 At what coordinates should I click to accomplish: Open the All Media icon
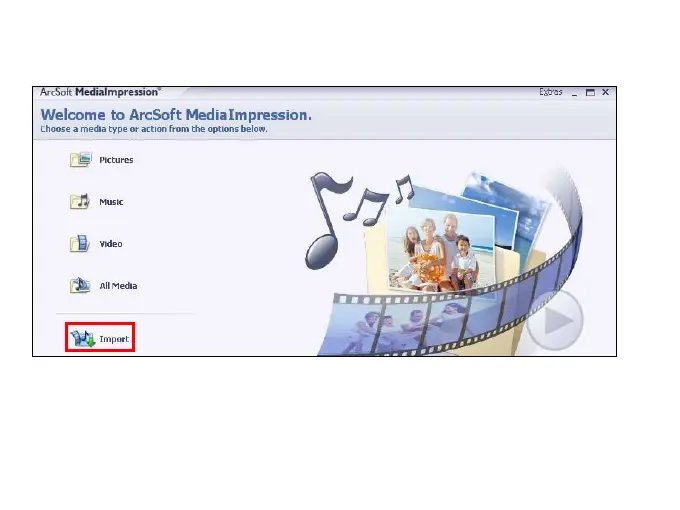tap(80, 286)
